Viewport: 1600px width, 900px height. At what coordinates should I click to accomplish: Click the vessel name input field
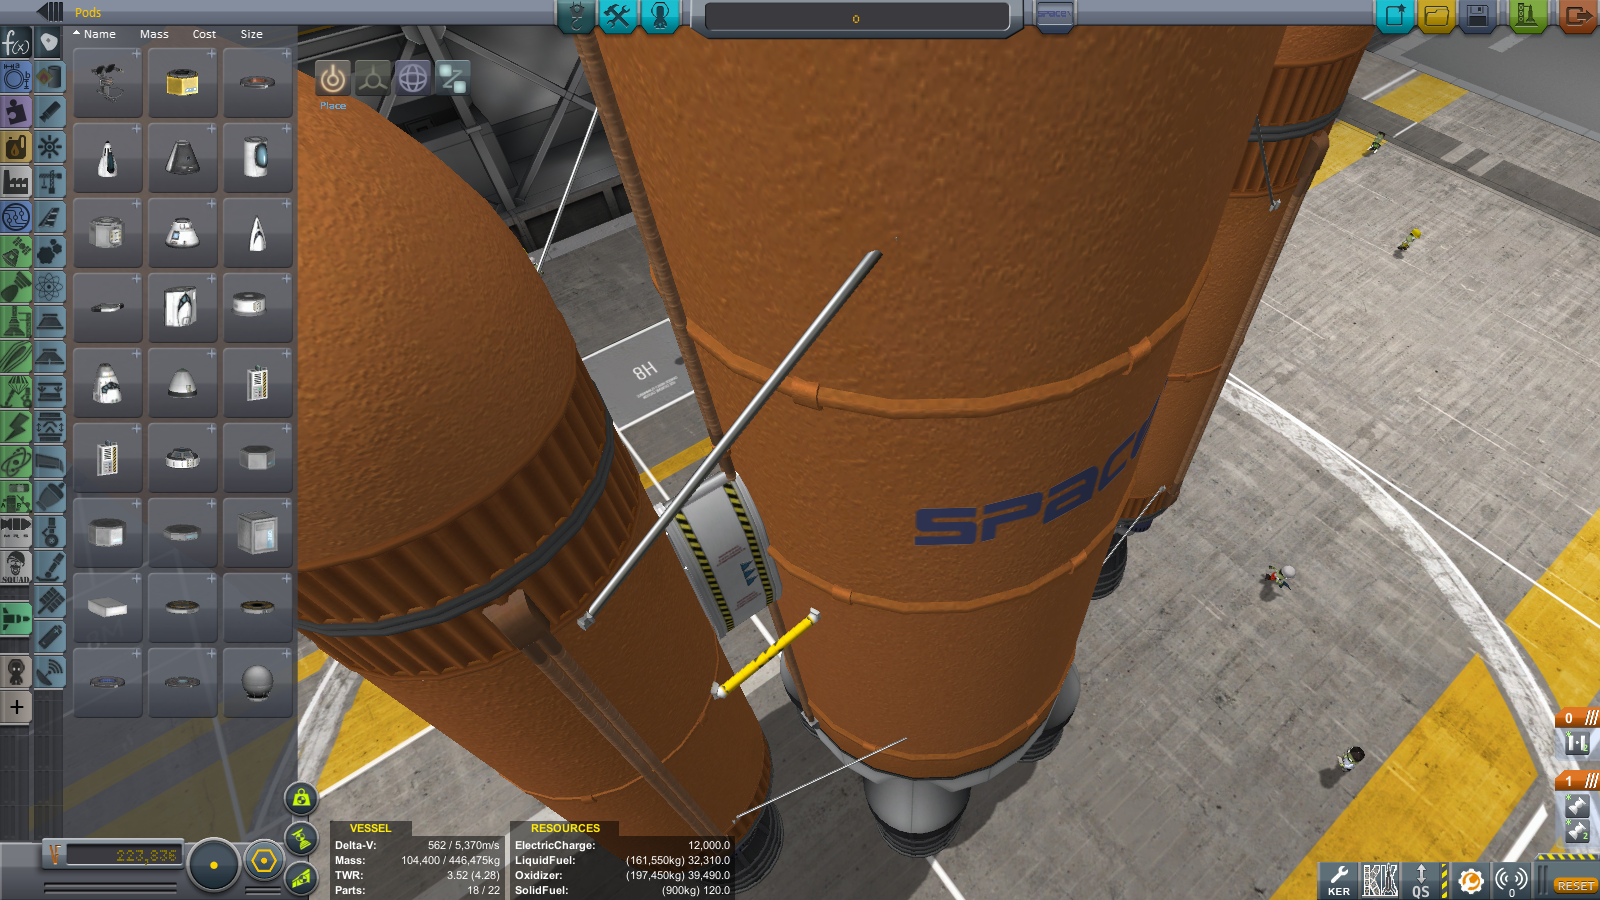(857, 18)
